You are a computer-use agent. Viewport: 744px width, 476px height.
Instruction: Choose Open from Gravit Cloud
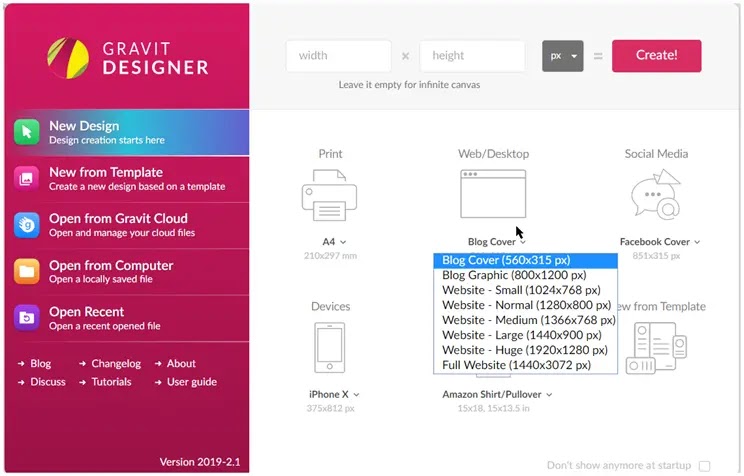coord(127,225)
